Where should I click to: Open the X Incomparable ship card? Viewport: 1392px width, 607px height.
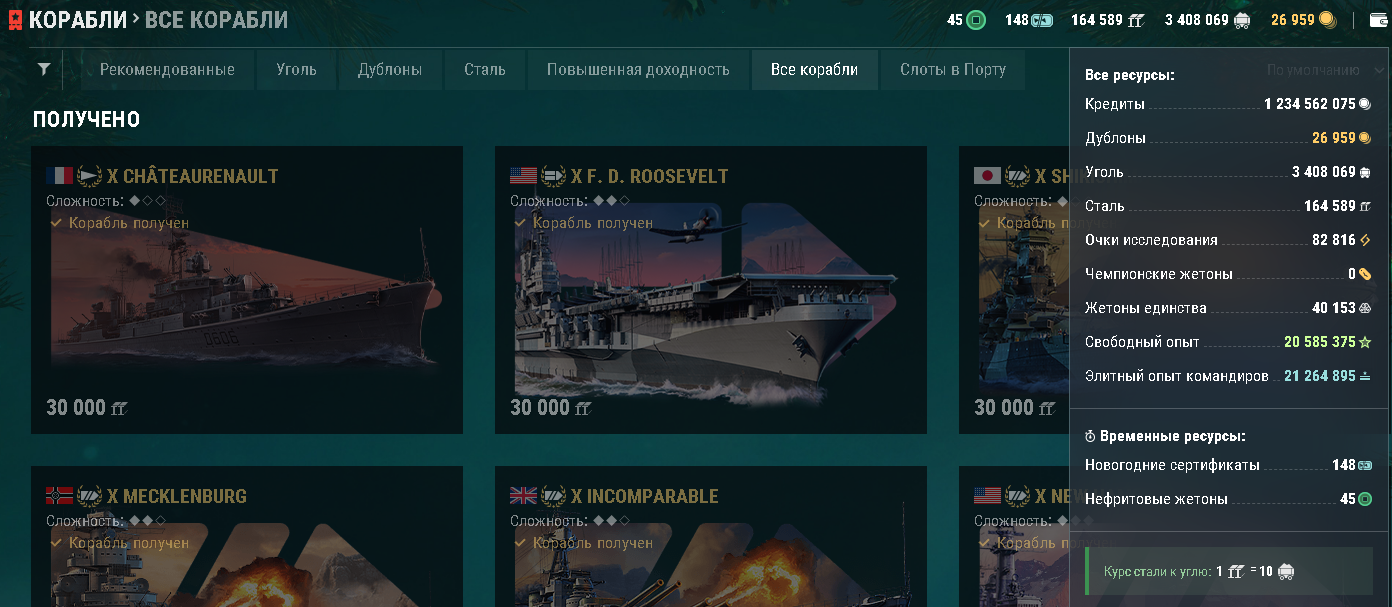pos(711,536)
